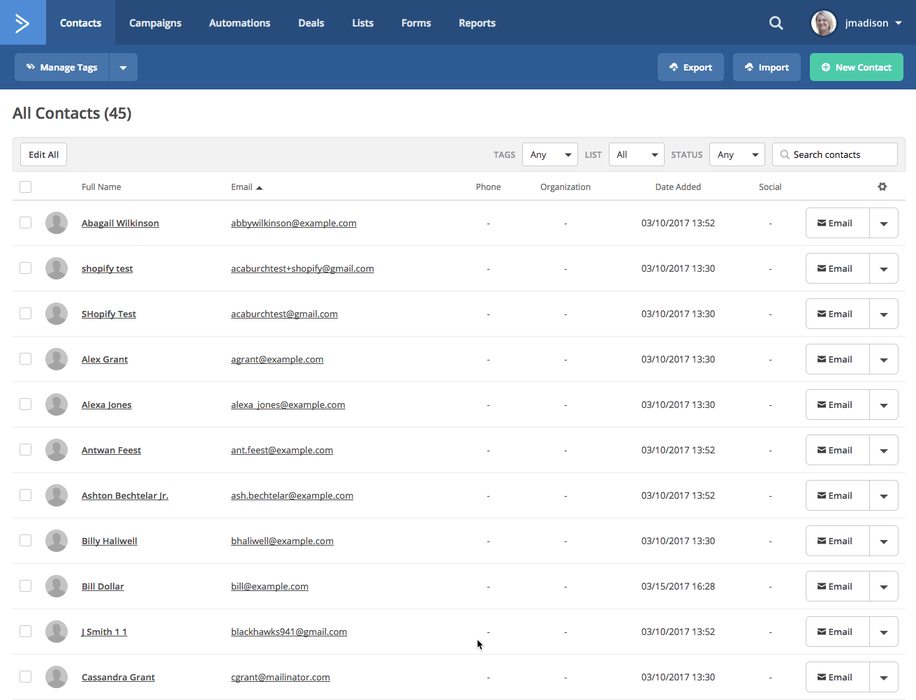Email Antwan Feest via Email button

[x=837, y=450]
